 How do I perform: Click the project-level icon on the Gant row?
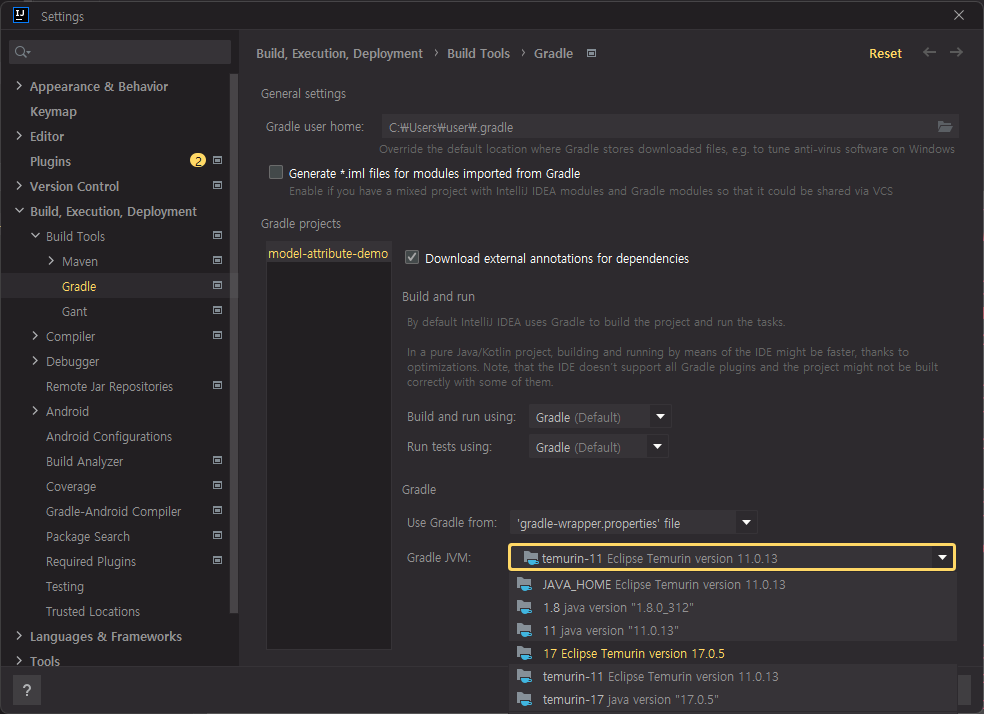pyautogui.click(x=218, y=311)
